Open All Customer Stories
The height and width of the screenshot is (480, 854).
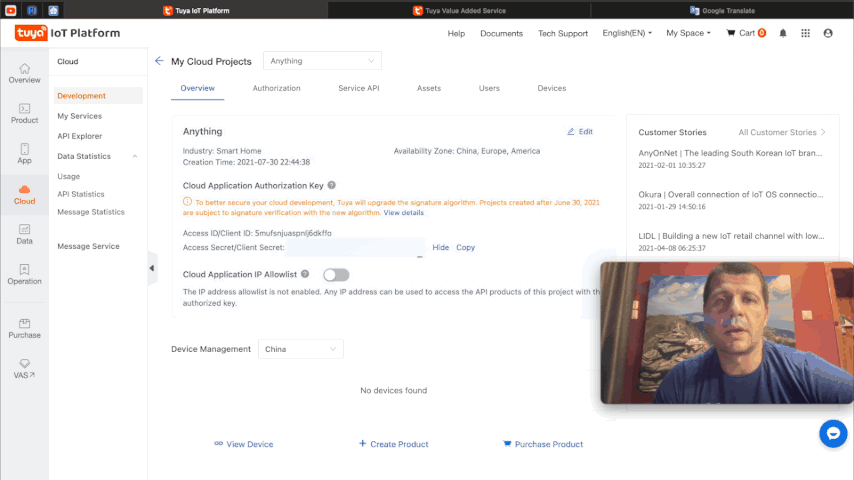tap(782, 132)
